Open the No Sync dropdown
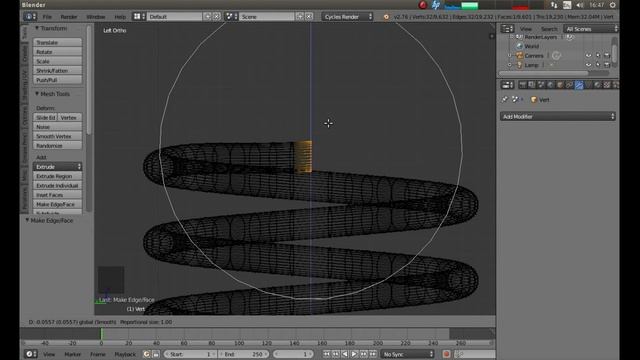640x360 pixels. tap(408, 354)
